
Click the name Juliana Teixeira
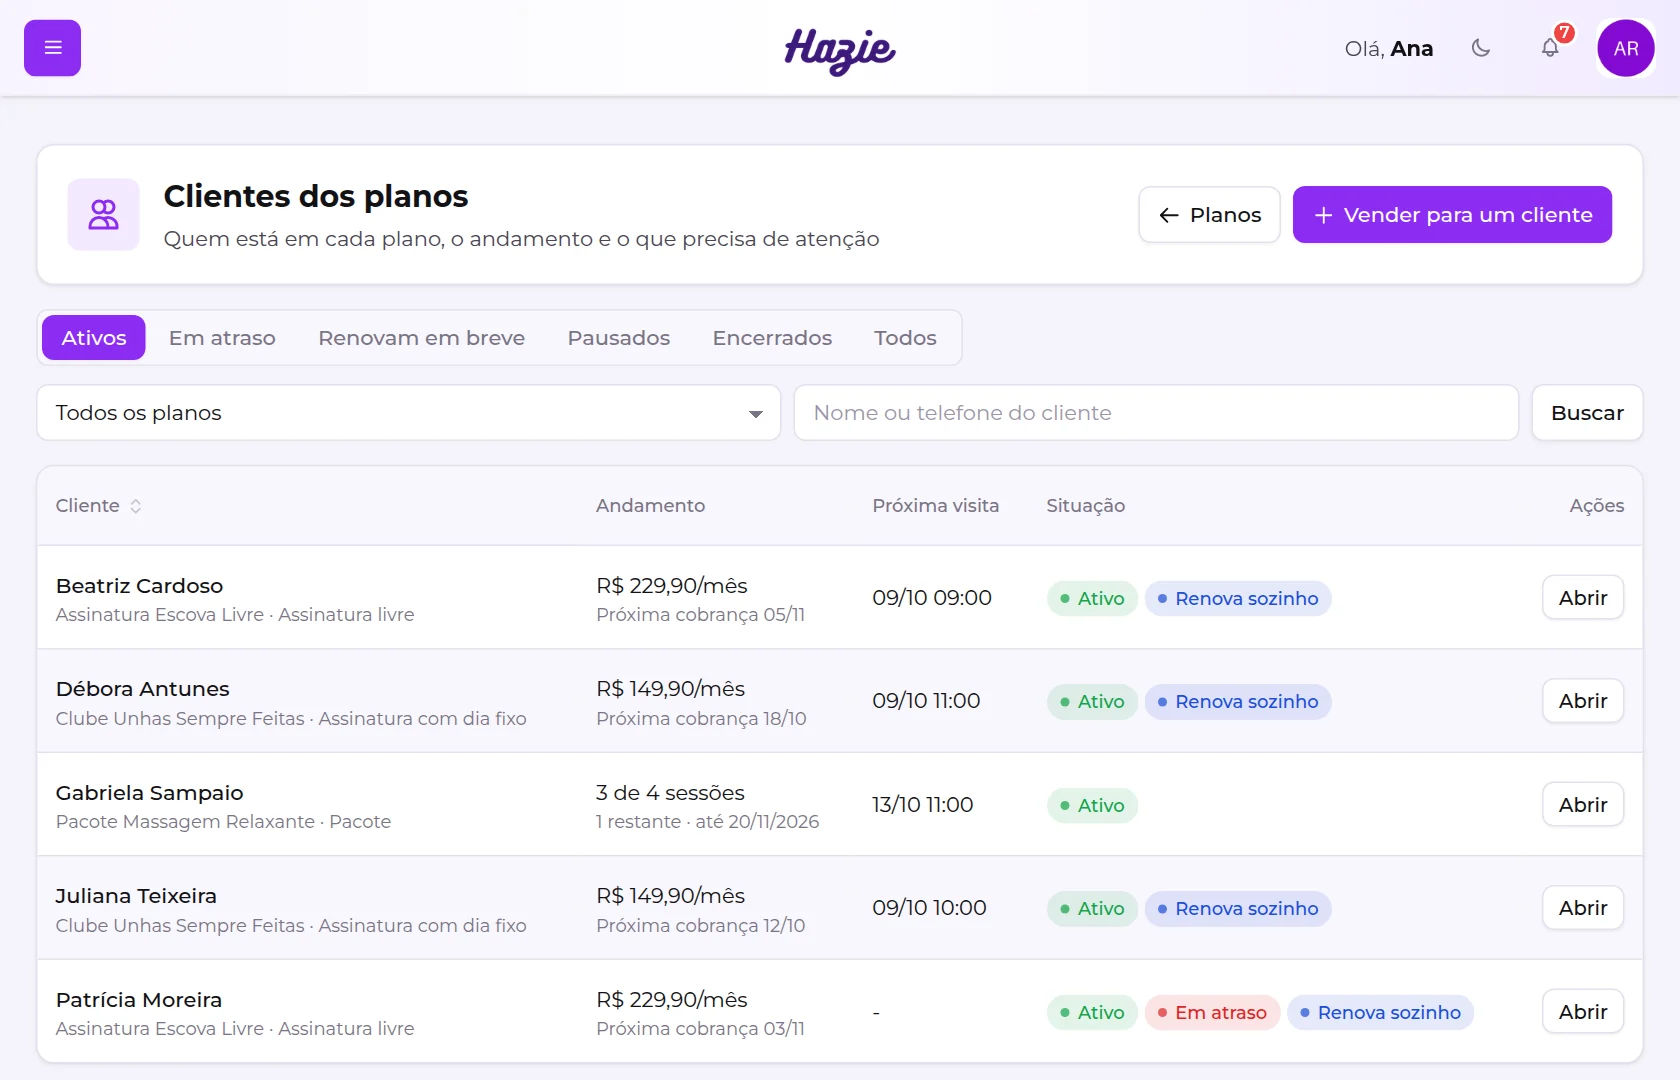tap(136, 896)
